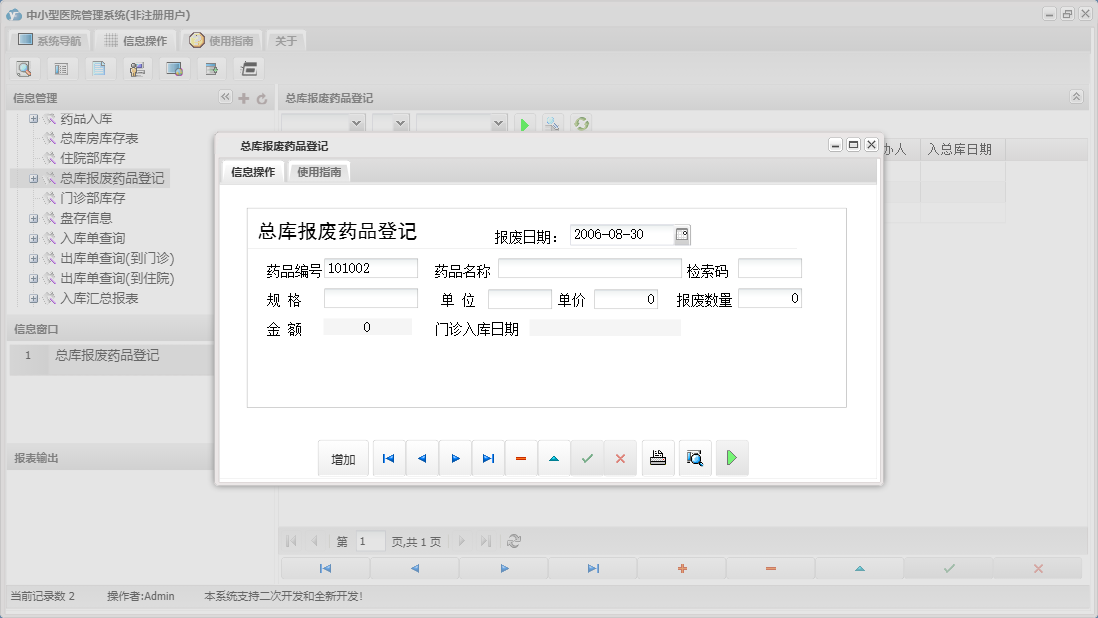This screenshot has height=618, width=1098.
Task: Go to first record in the dialog navigator
Action: (x=389, y=458)
